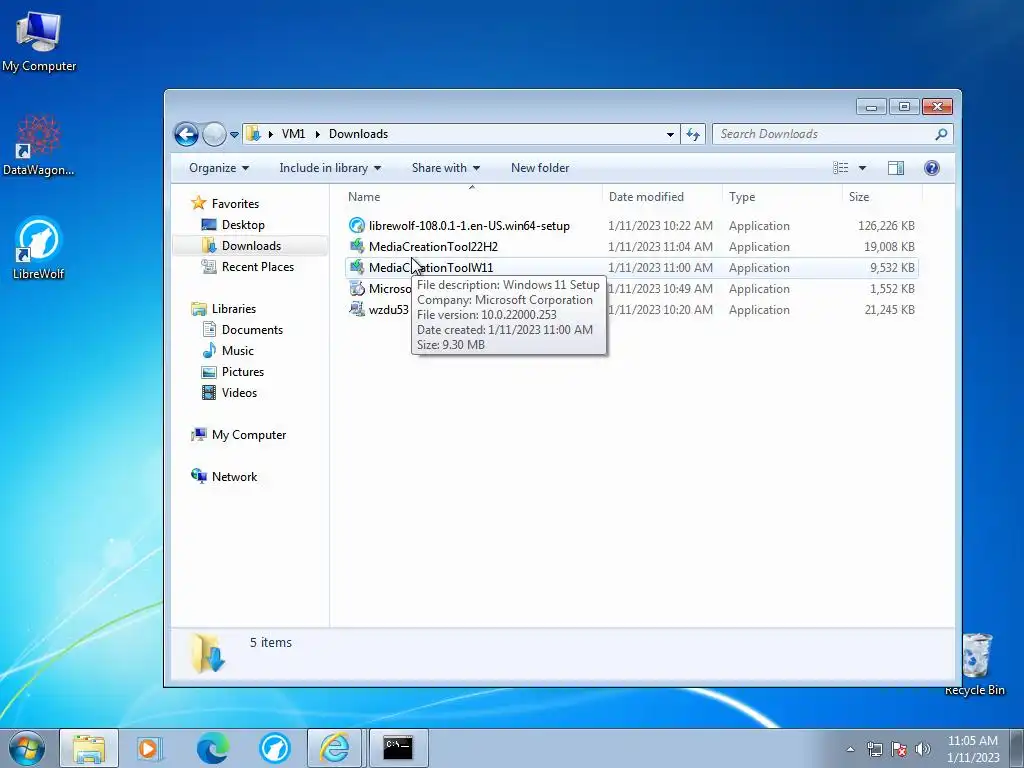Image resolution: width=1024 pixels, height=768 pixels.
Task: Click the 1/11/2023 10:49 AM date cell
Action: tap(660, 289)
